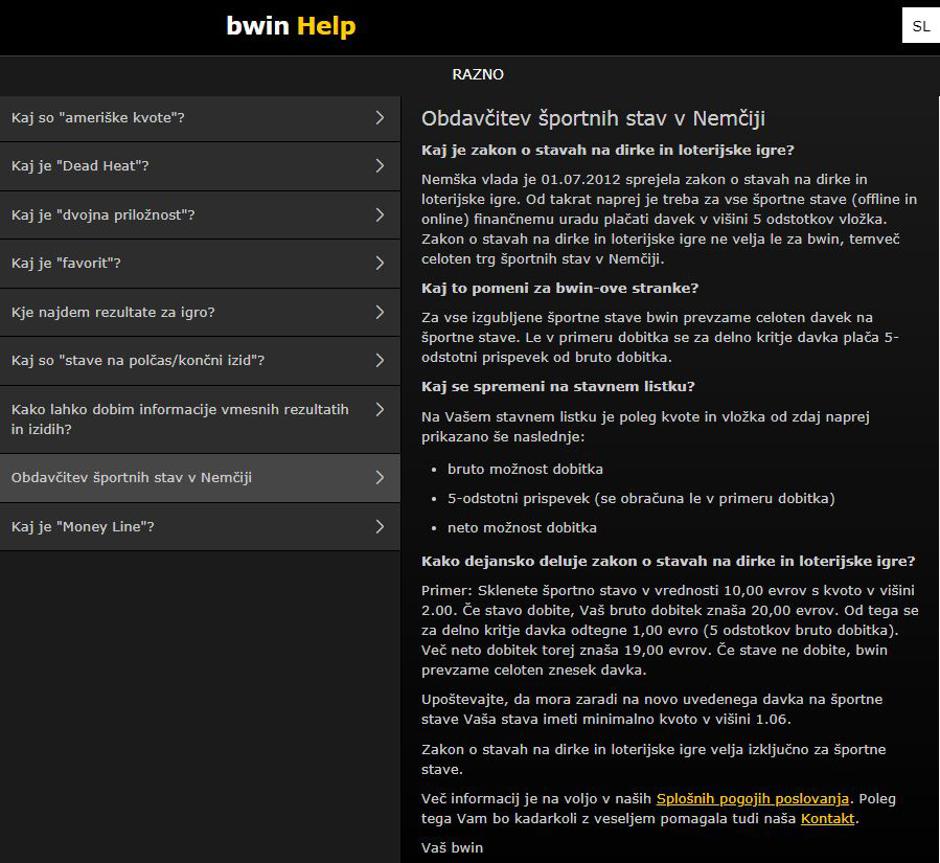Open "Kaj je favorit?" help entry
Screen dimensions: 940x863
[66, 264]
